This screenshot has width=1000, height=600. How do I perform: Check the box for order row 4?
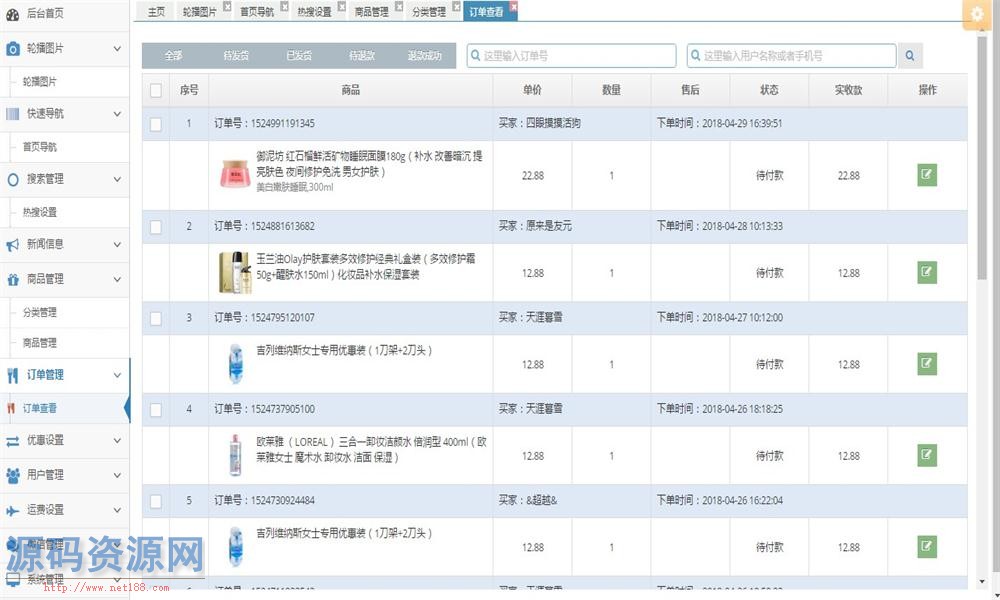tap(156, 410)
